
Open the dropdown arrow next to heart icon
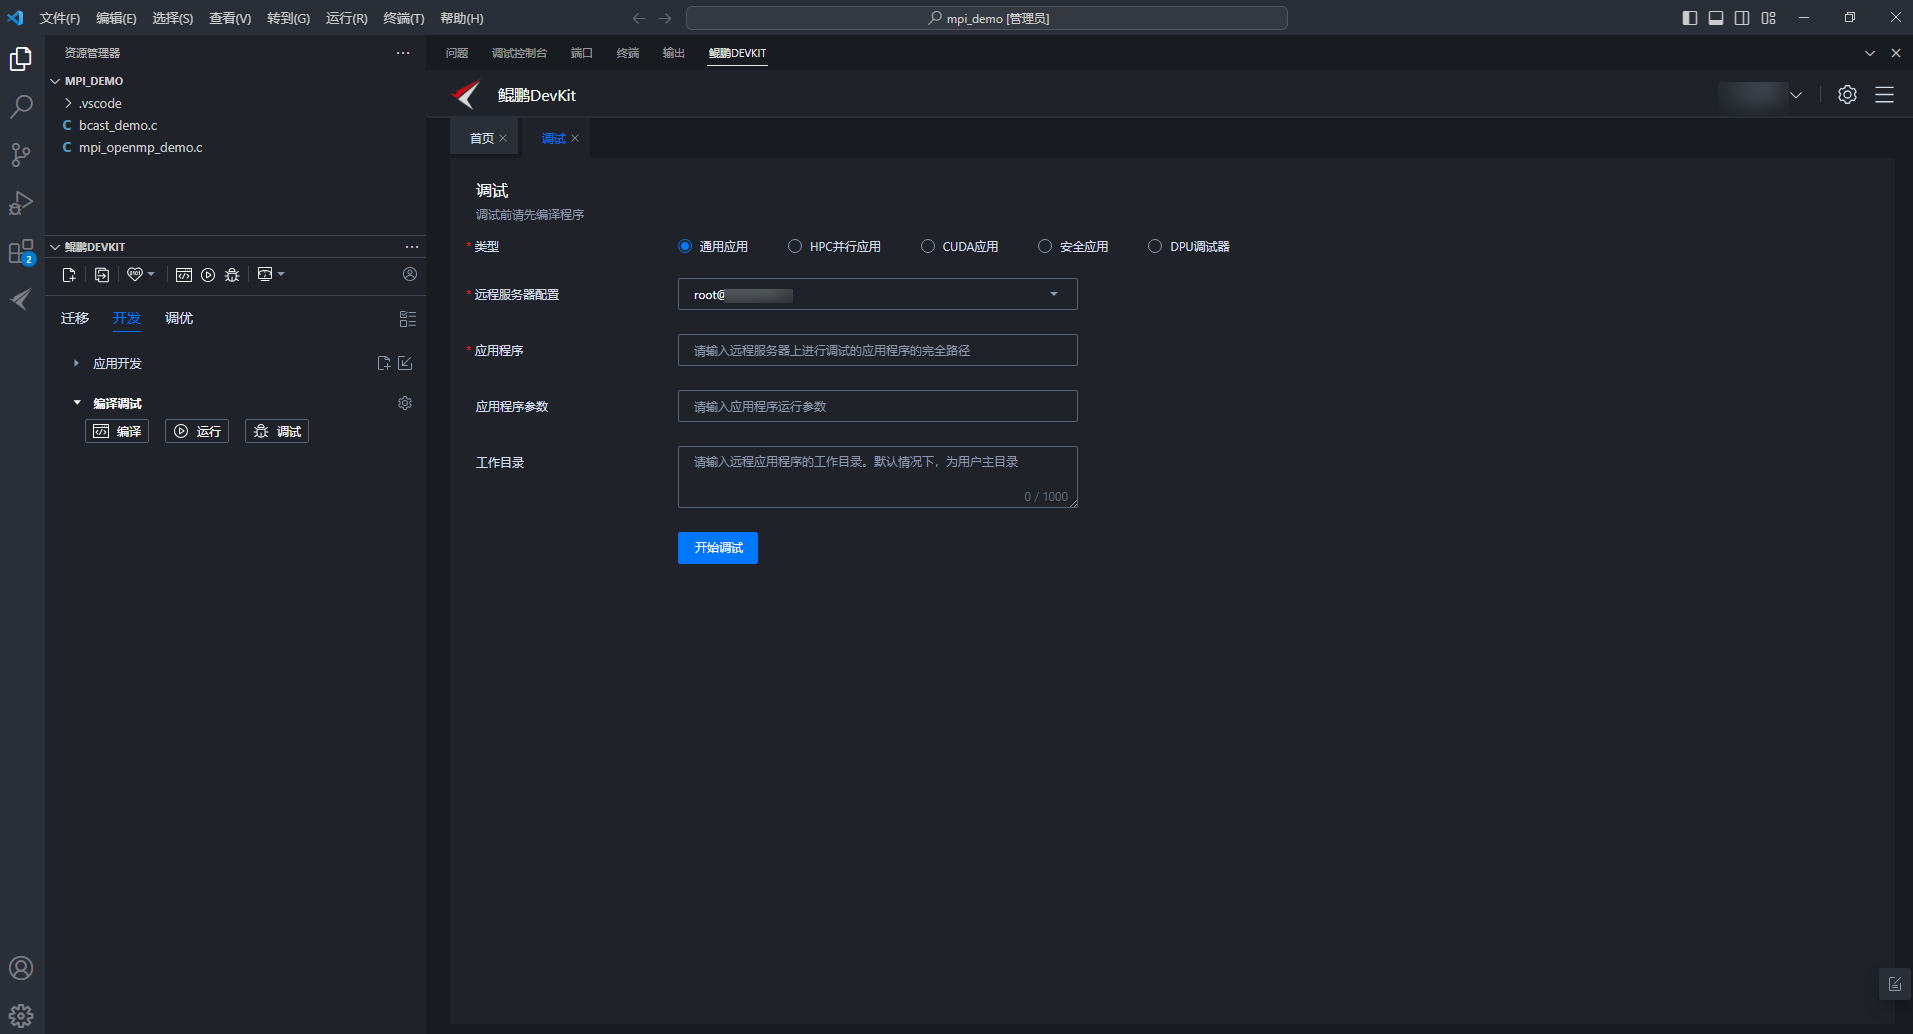[x=151, y=274]
